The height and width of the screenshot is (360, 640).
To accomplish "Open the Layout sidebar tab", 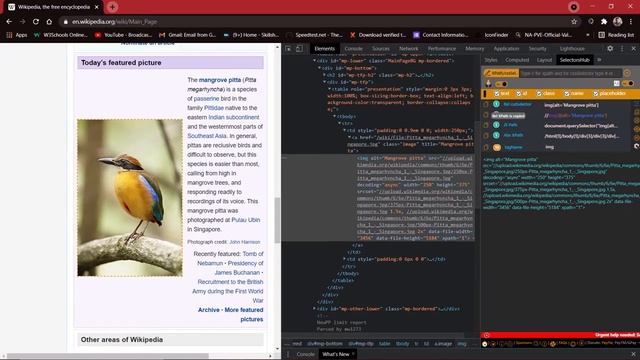I will [544, 60].
